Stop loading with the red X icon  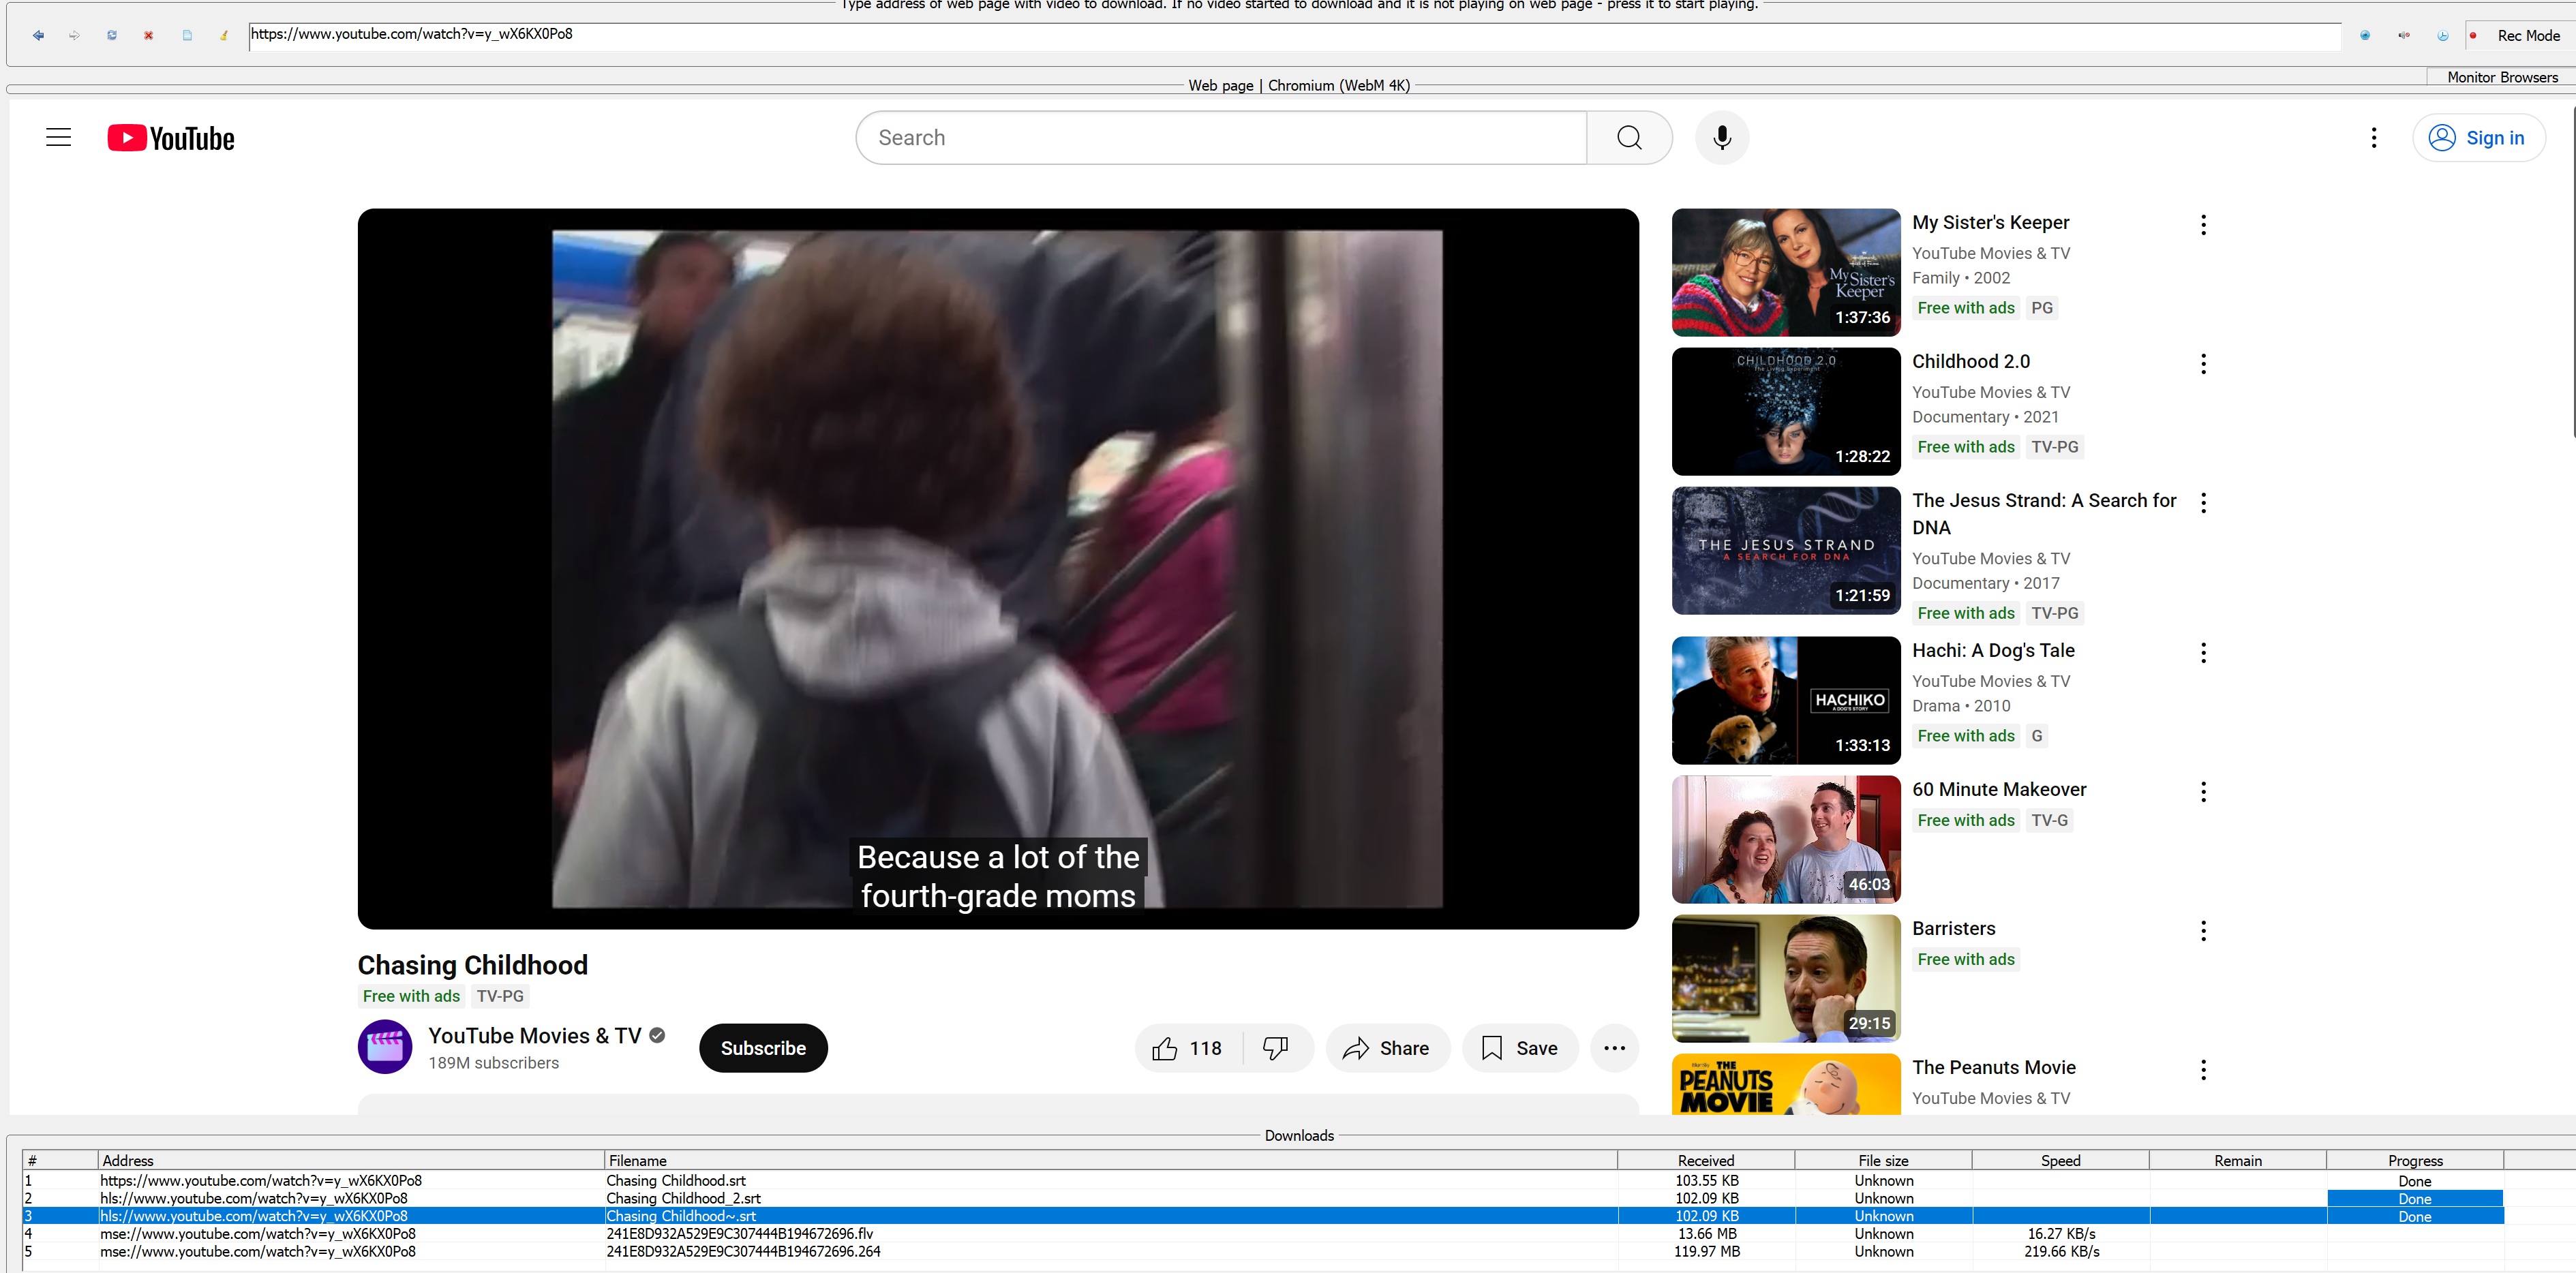(x=149, y=35)
